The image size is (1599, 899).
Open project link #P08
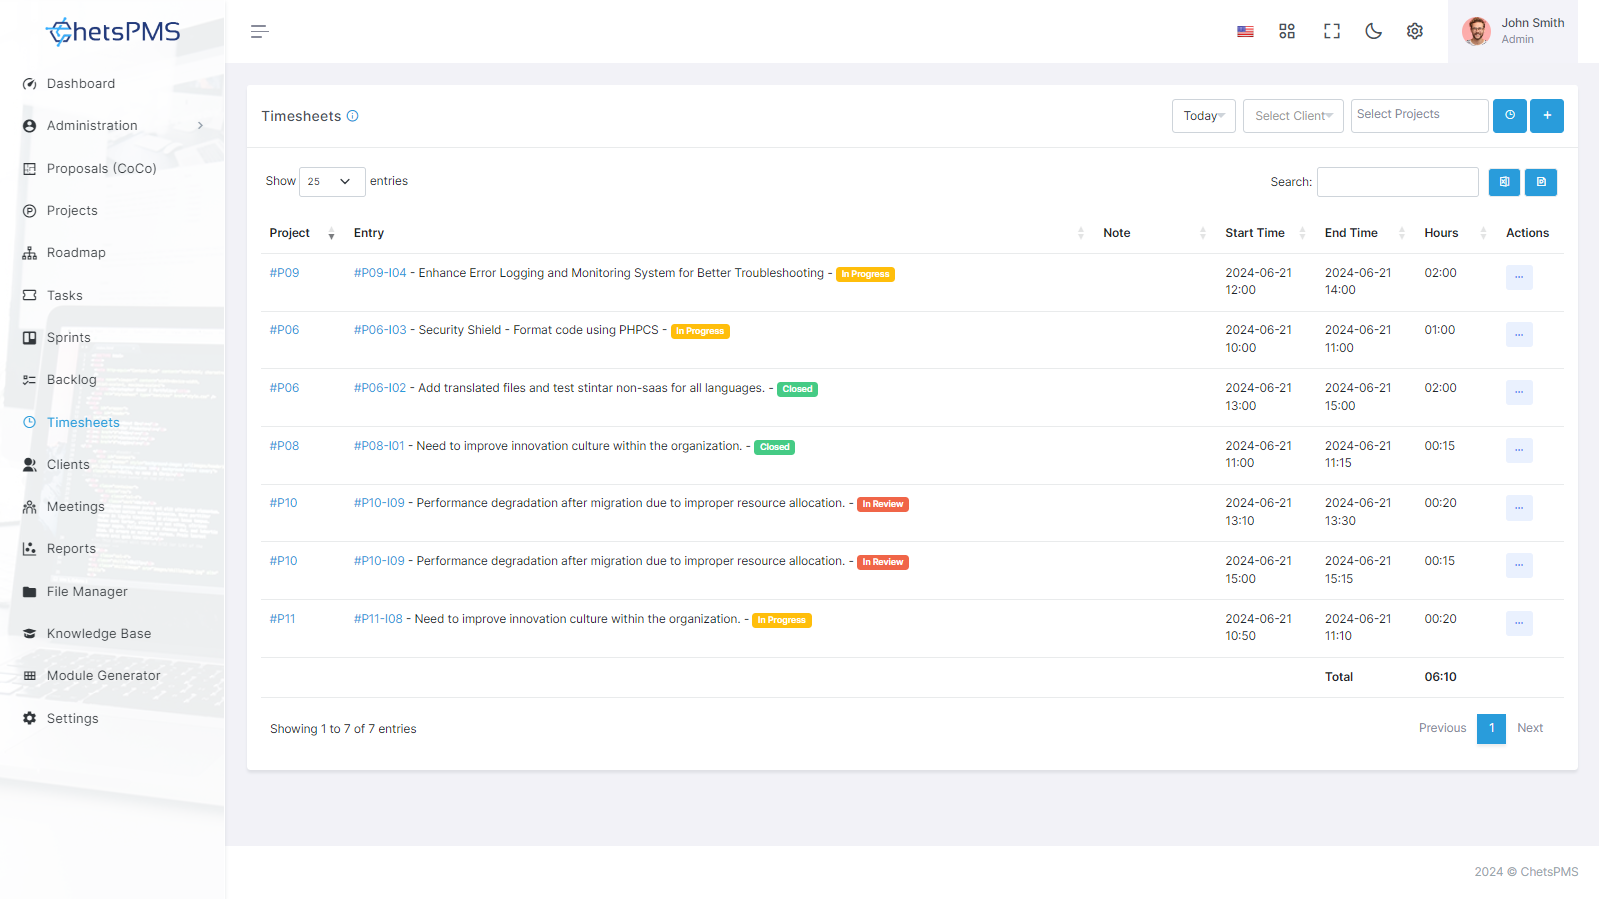[284, 446]
